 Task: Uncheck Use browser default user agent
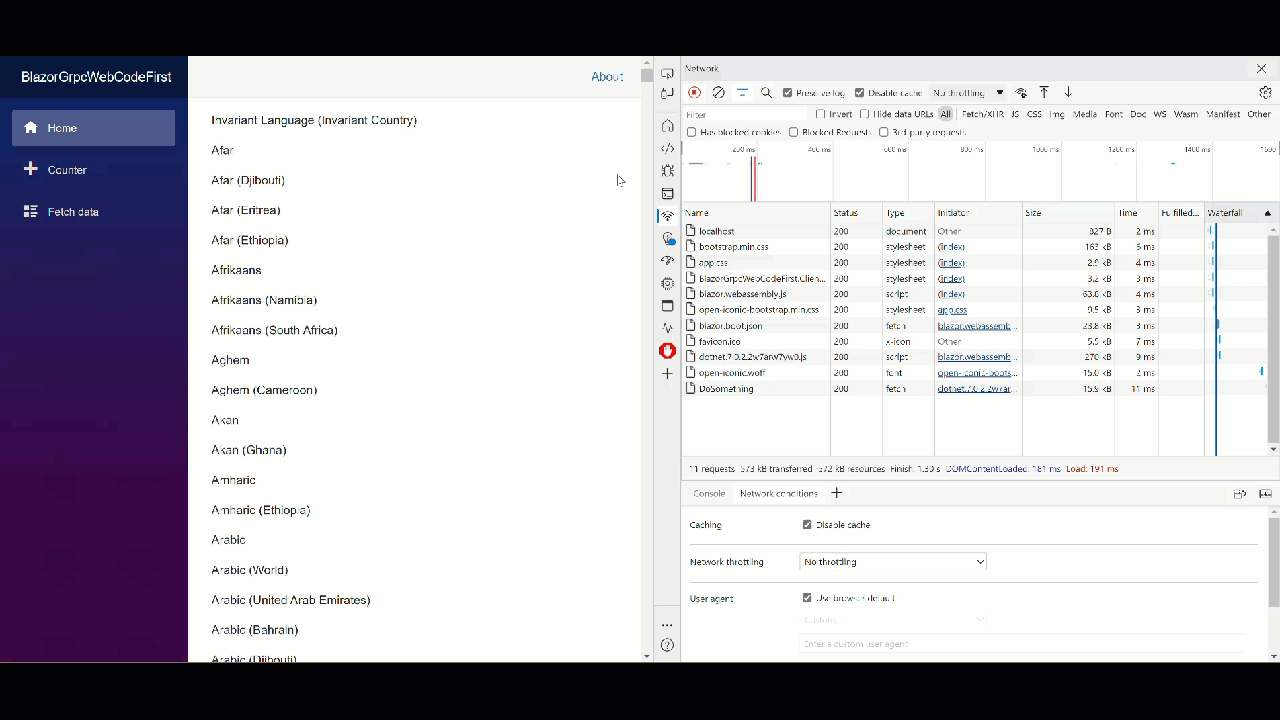coord(807,598)
